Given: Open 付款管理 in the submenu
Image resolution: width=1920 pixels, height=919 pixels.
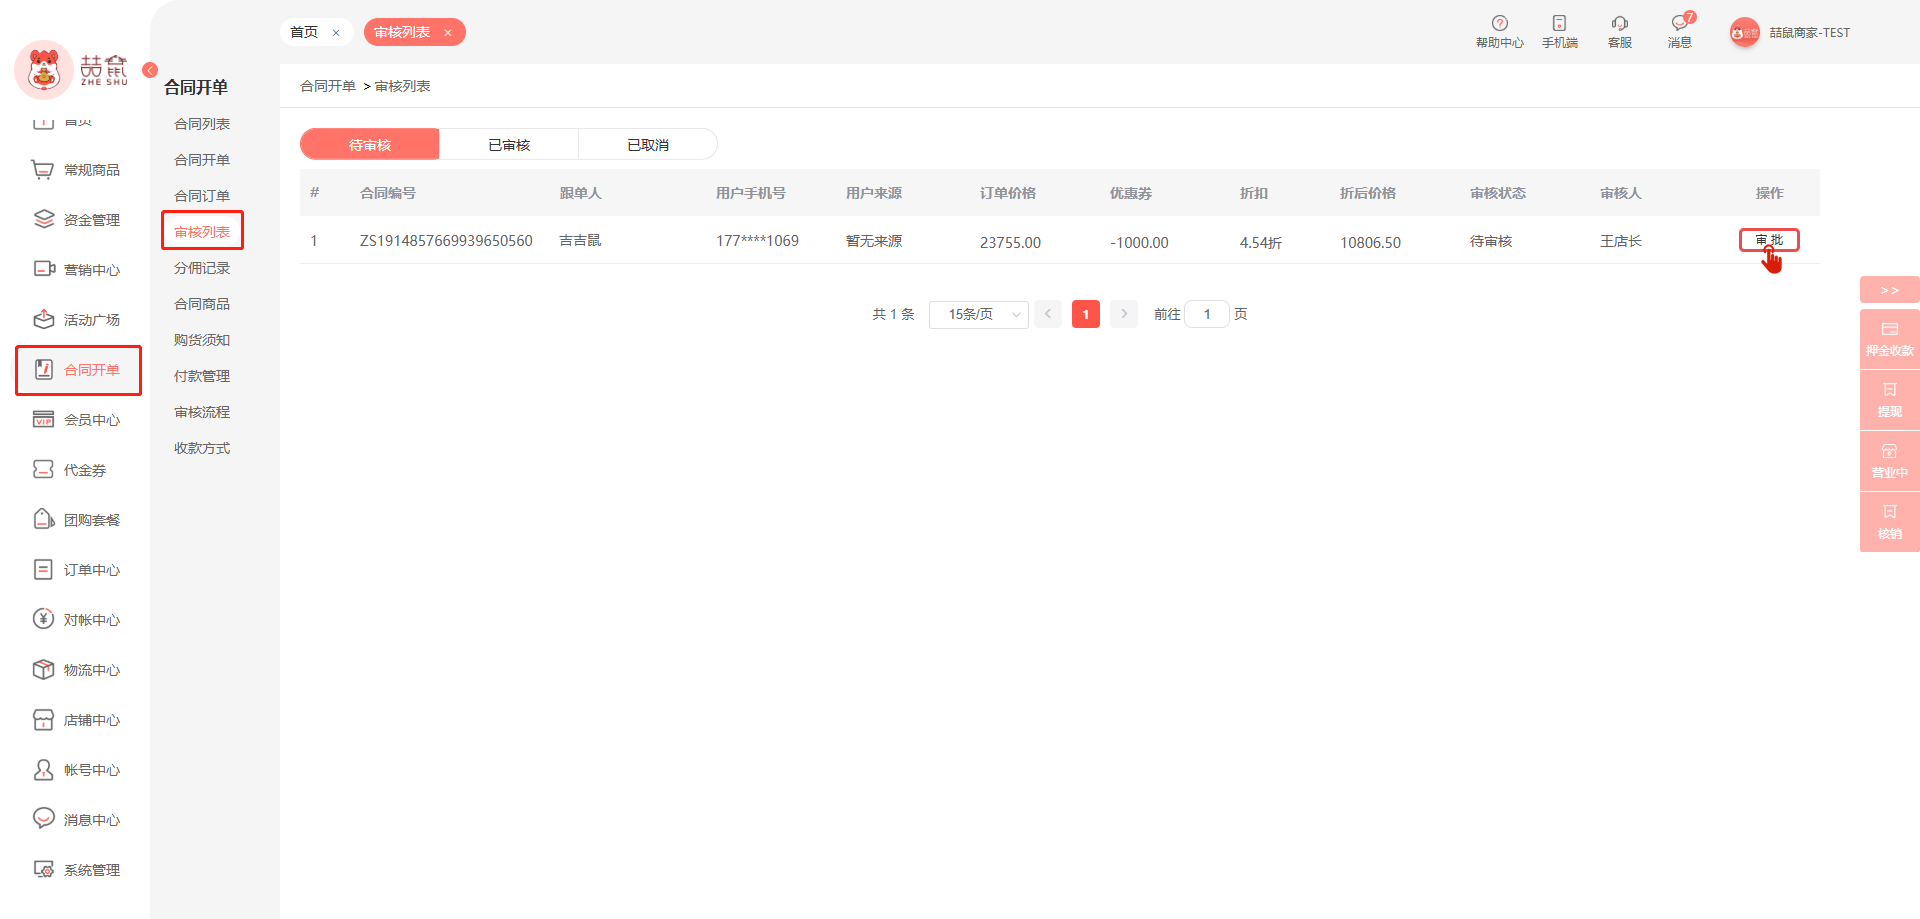Looking at the screenshot, I should [202, 376].
